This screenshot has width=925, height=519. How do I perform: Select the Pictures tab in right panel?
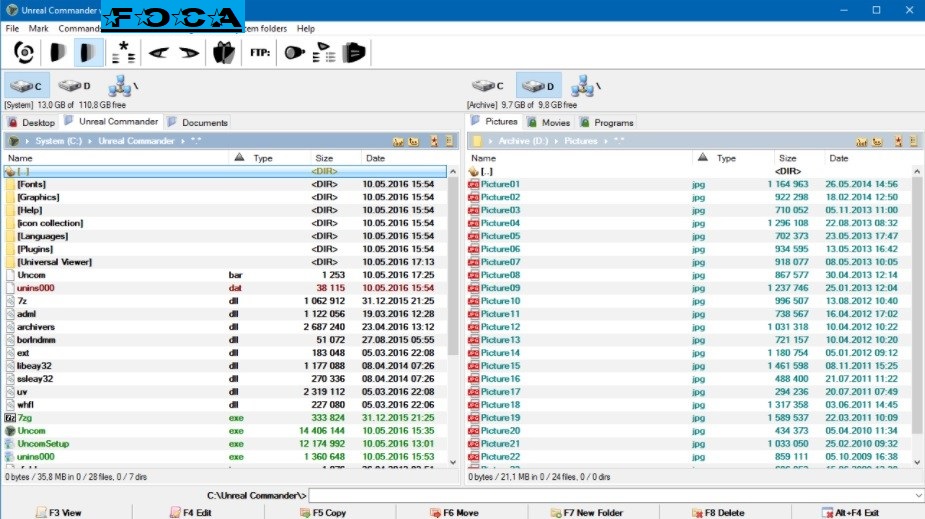click(x=494, y=121)
